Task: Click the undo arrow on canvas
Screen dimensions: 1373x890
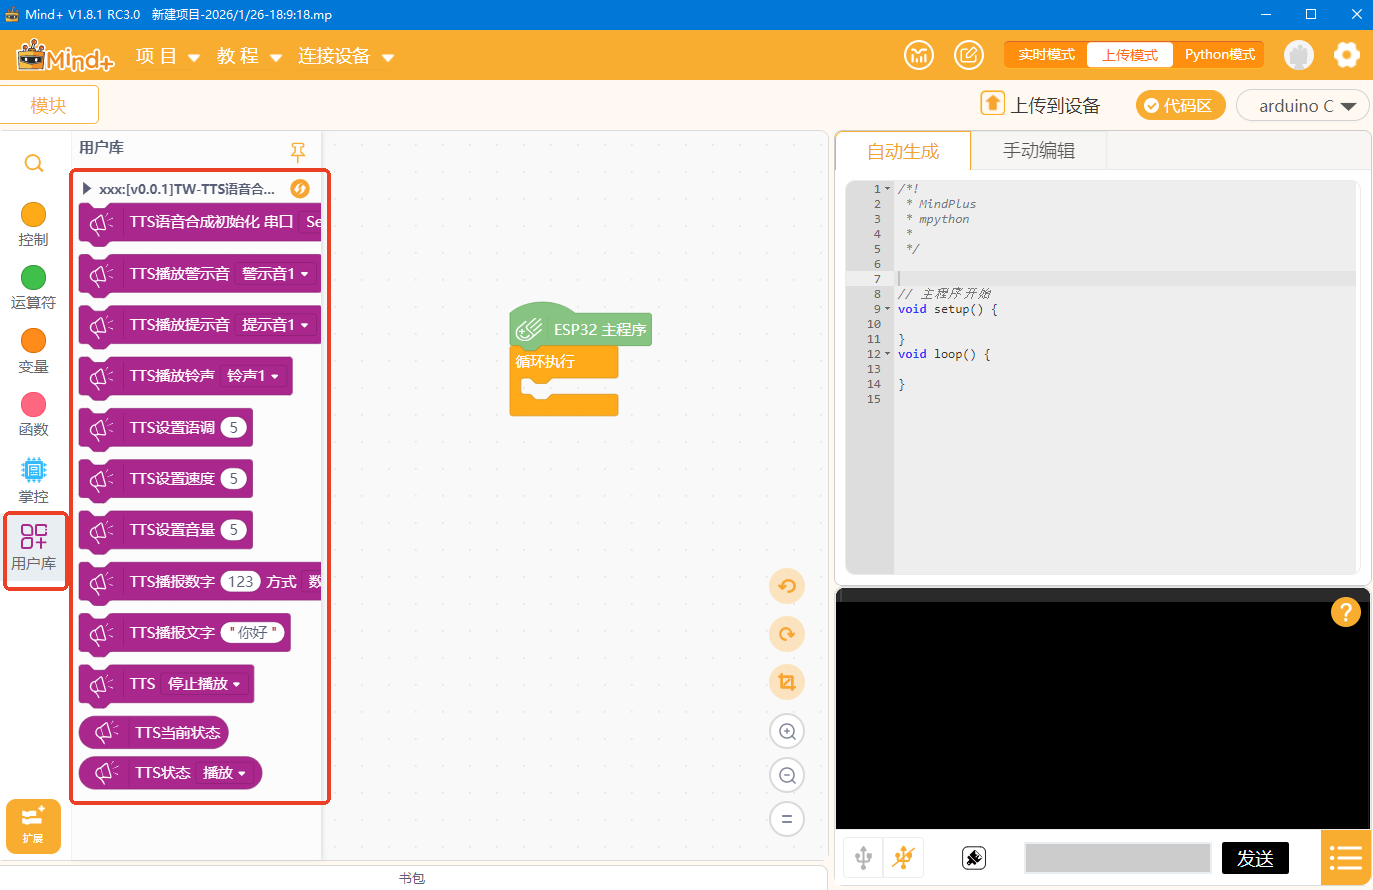Action: 787,586
